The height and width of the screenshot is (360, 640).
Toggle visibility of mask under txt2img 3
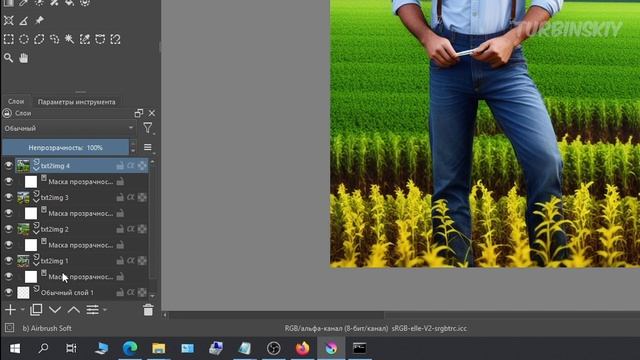click(x=9, y=213)
